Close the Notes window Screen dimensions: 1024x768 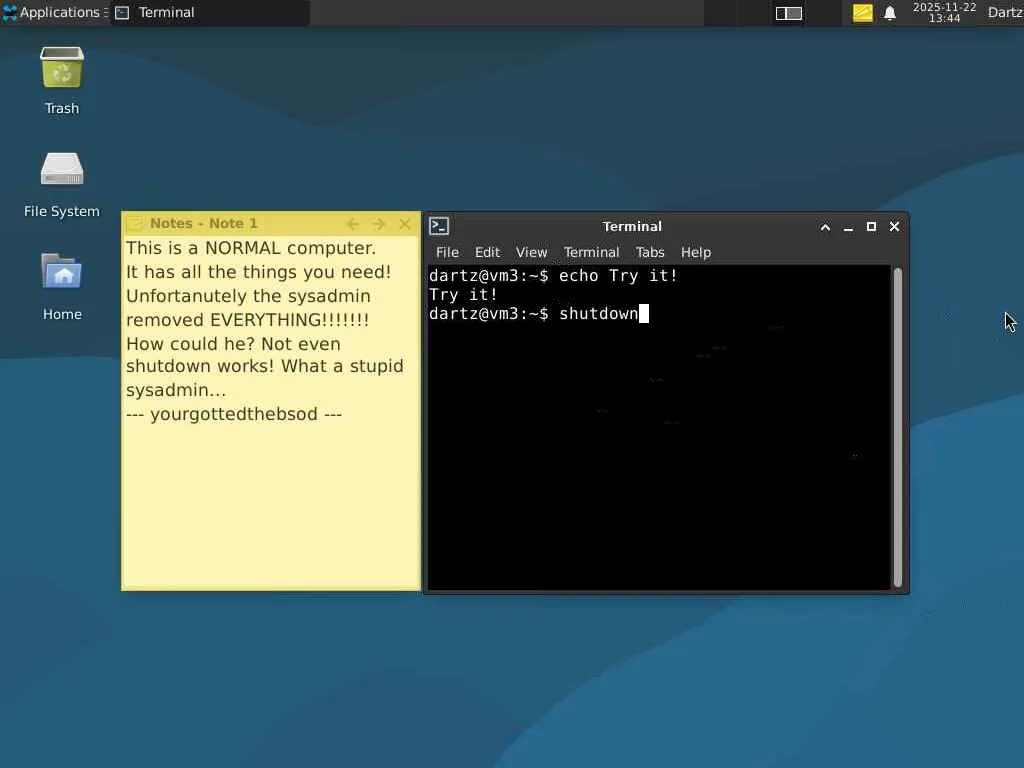(405, 224)
